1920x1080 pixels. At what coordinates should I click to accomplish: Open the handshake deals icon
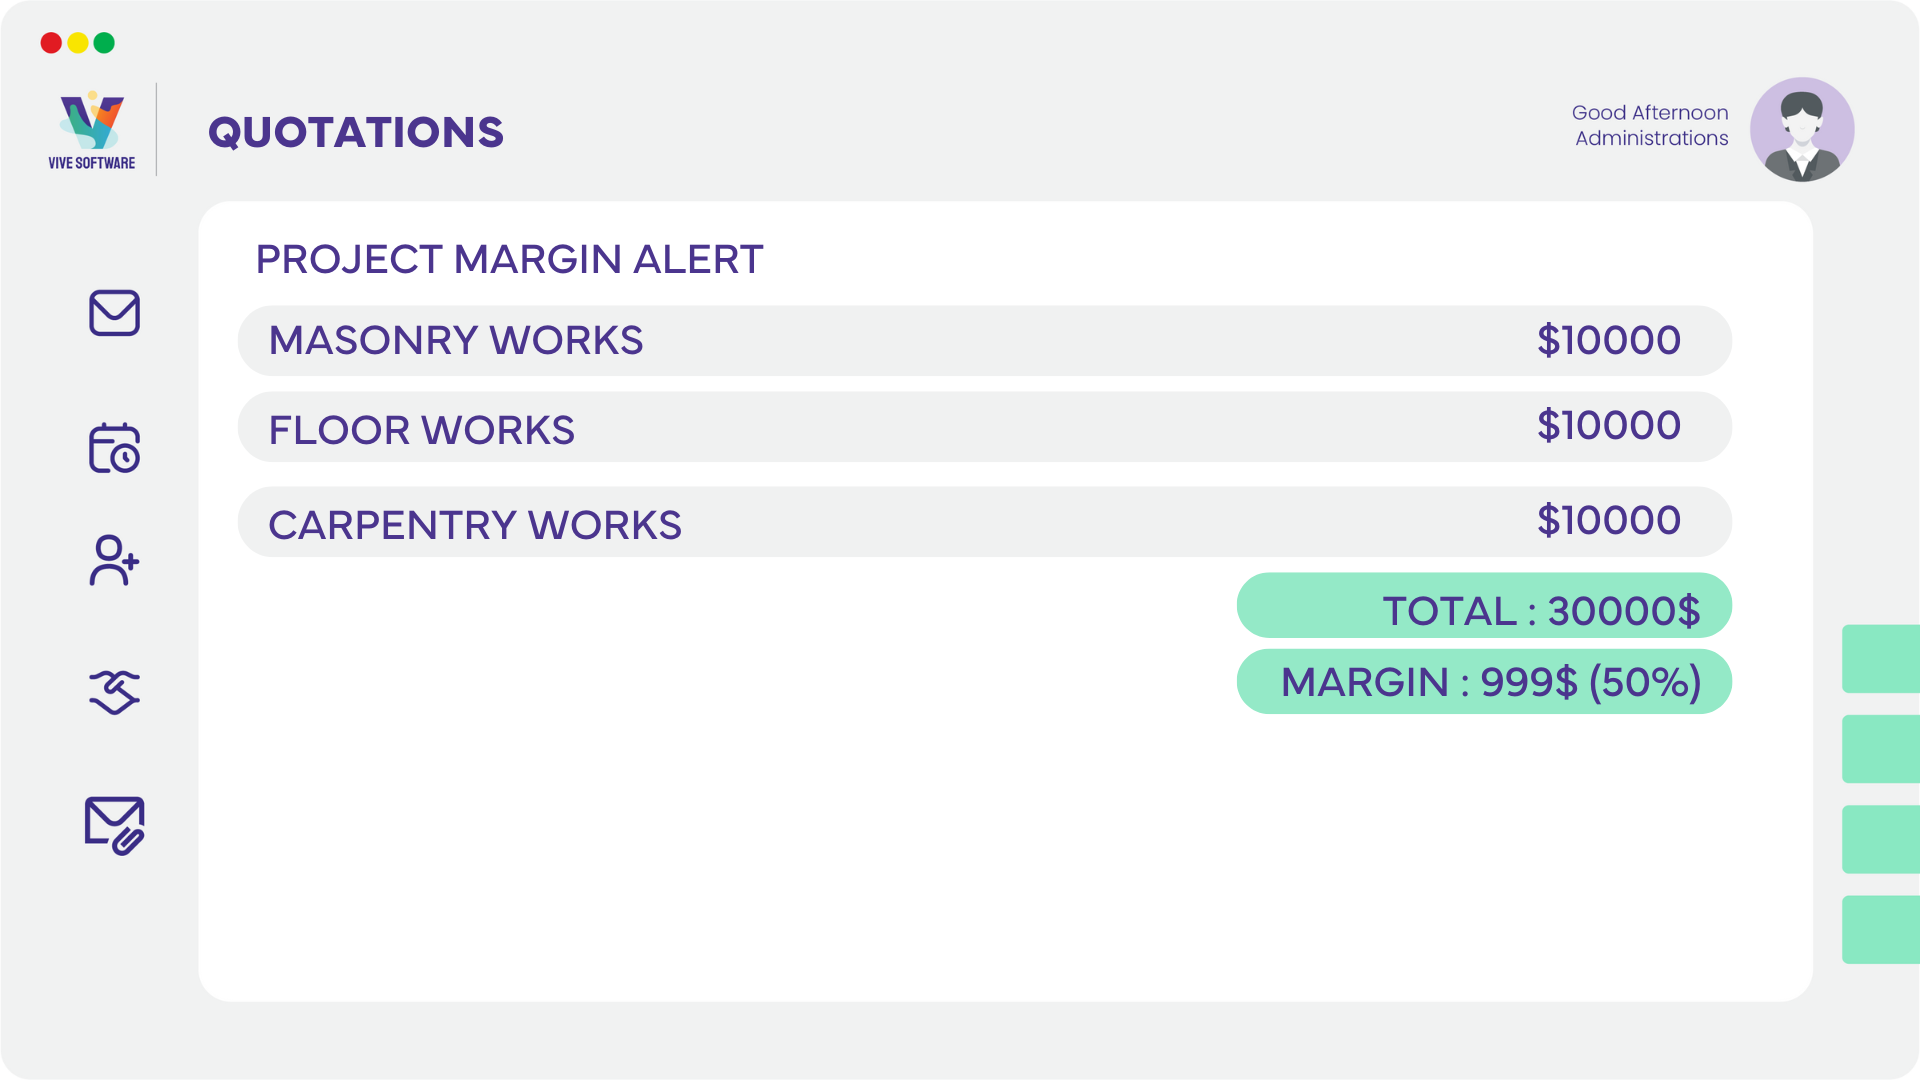point(114,692)
